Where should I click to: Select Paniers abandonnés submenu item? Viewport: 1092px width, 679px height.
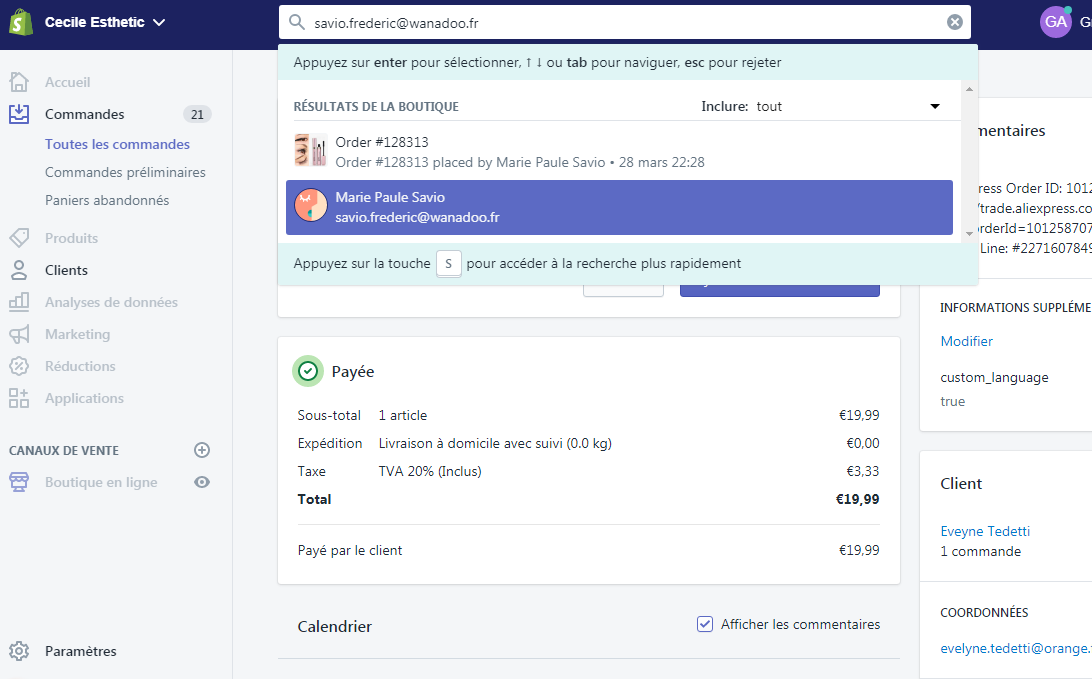point(107,200)
